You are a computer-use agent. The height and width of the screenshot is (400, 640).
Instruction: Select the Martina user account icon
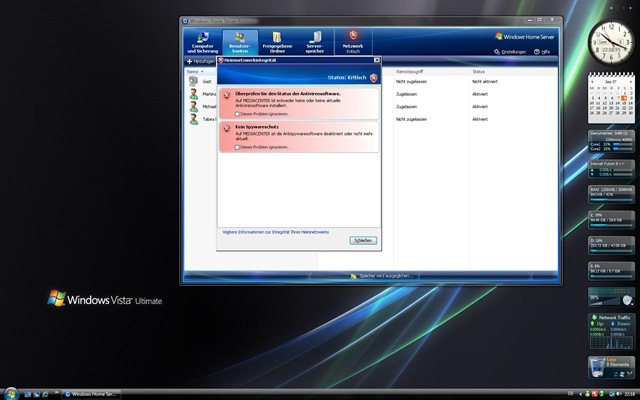pos(193,94)
